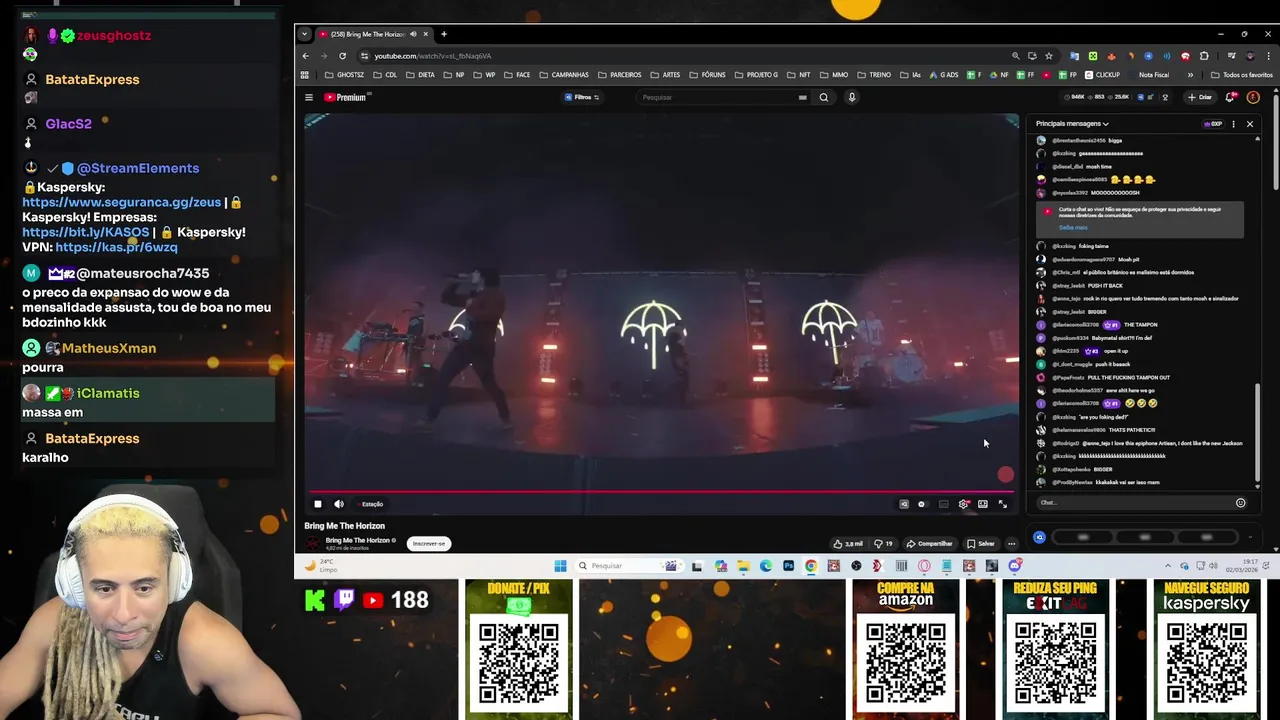1280x720 pixels.
Task: Open the emoji picker in chat
Action: point(1241,503)
